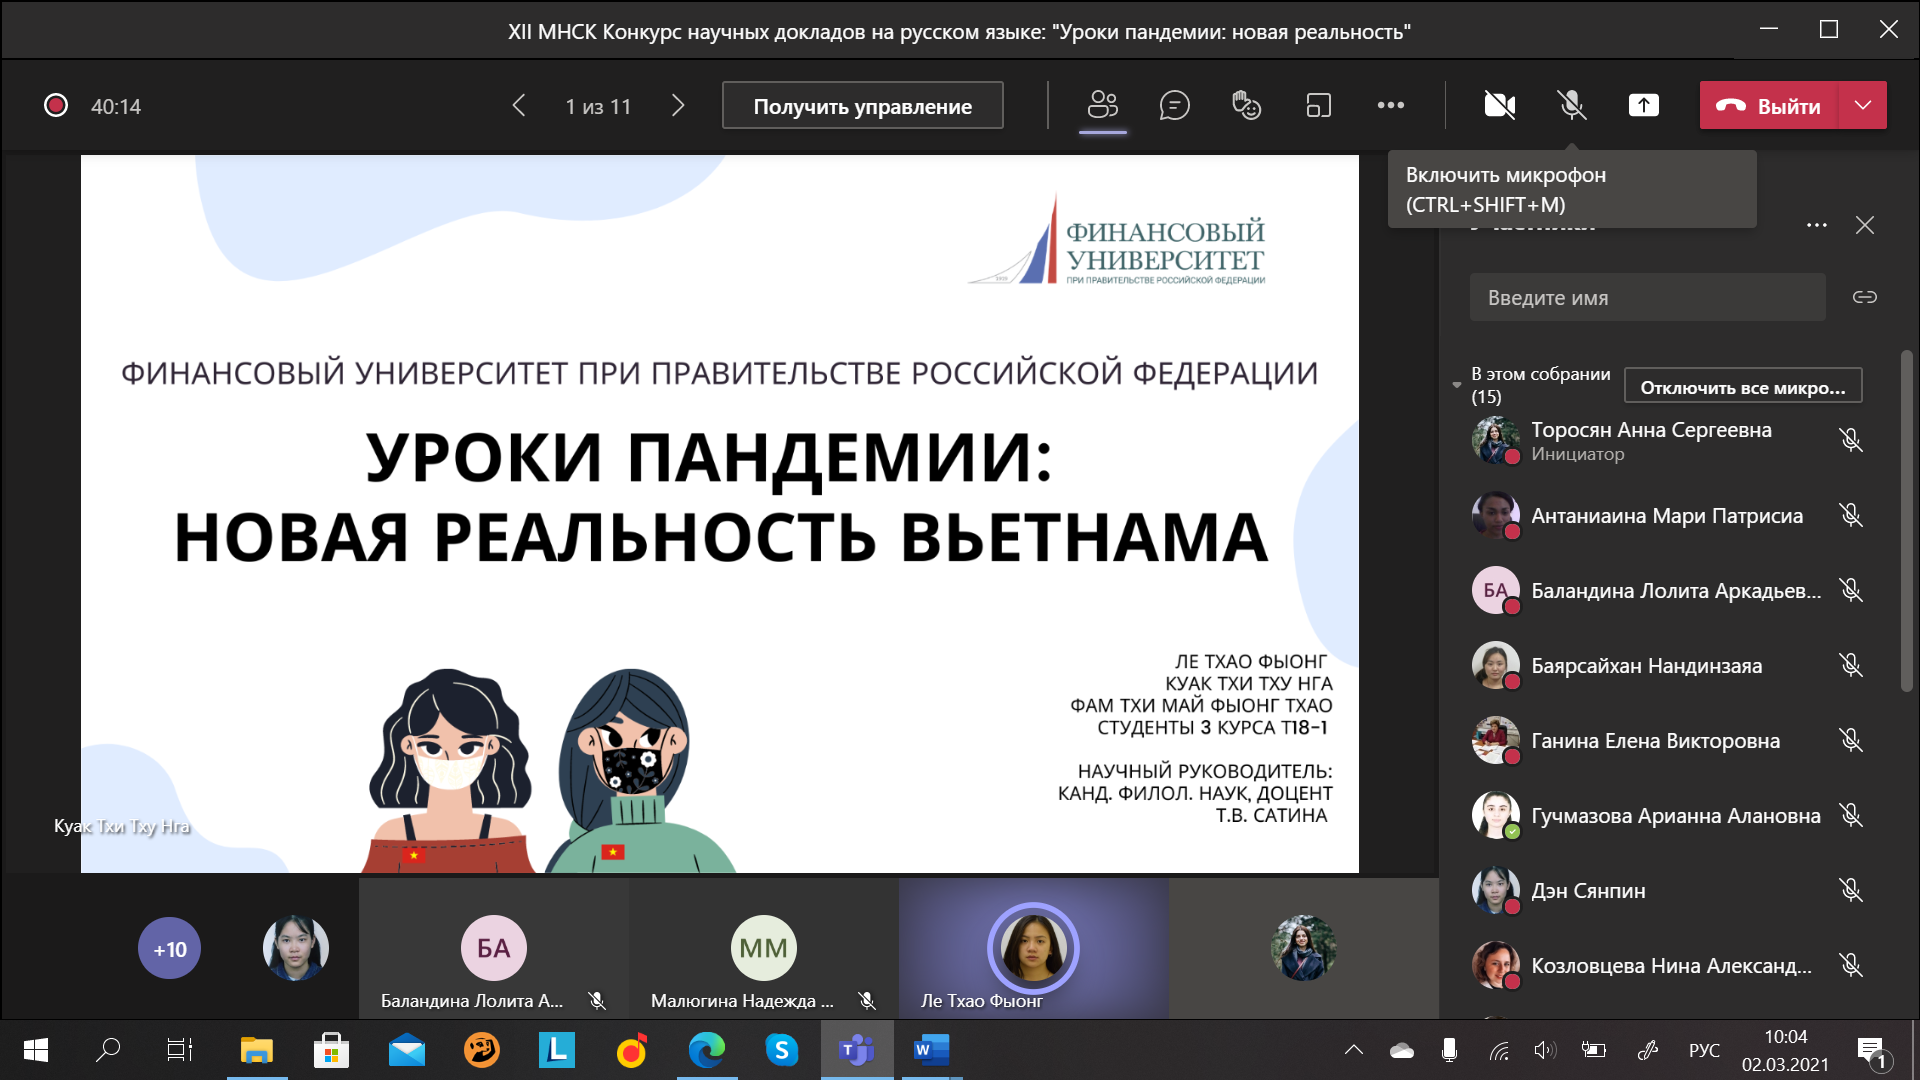Image resolution: width=1920 pixels, height=1080 pixels.
Task: Switch input language РУС
Action: tap(1704, 1050)
